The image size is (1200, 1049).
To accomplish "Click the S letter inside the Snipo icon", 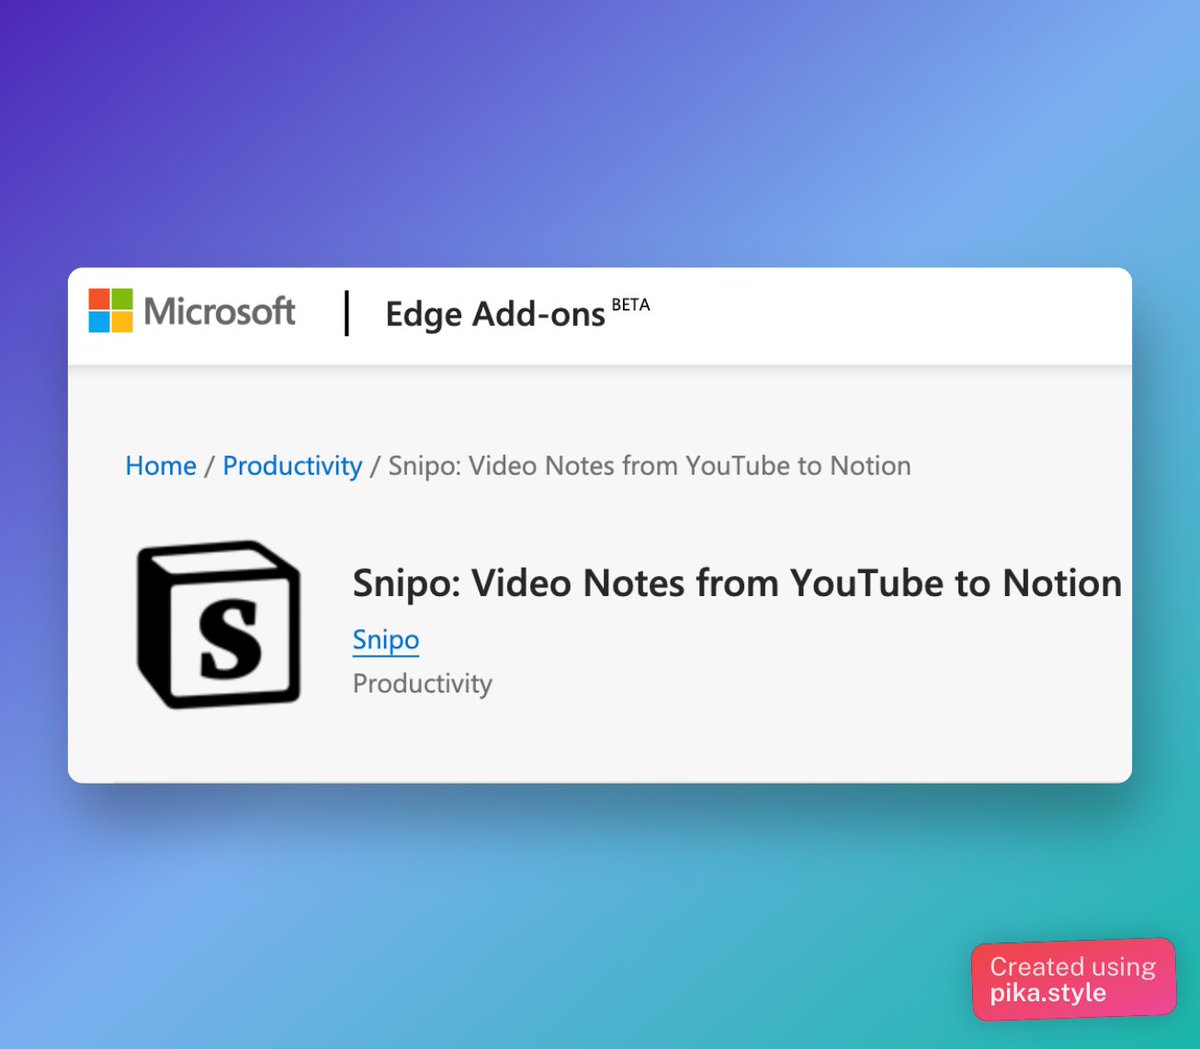I will tap(228, 640).
